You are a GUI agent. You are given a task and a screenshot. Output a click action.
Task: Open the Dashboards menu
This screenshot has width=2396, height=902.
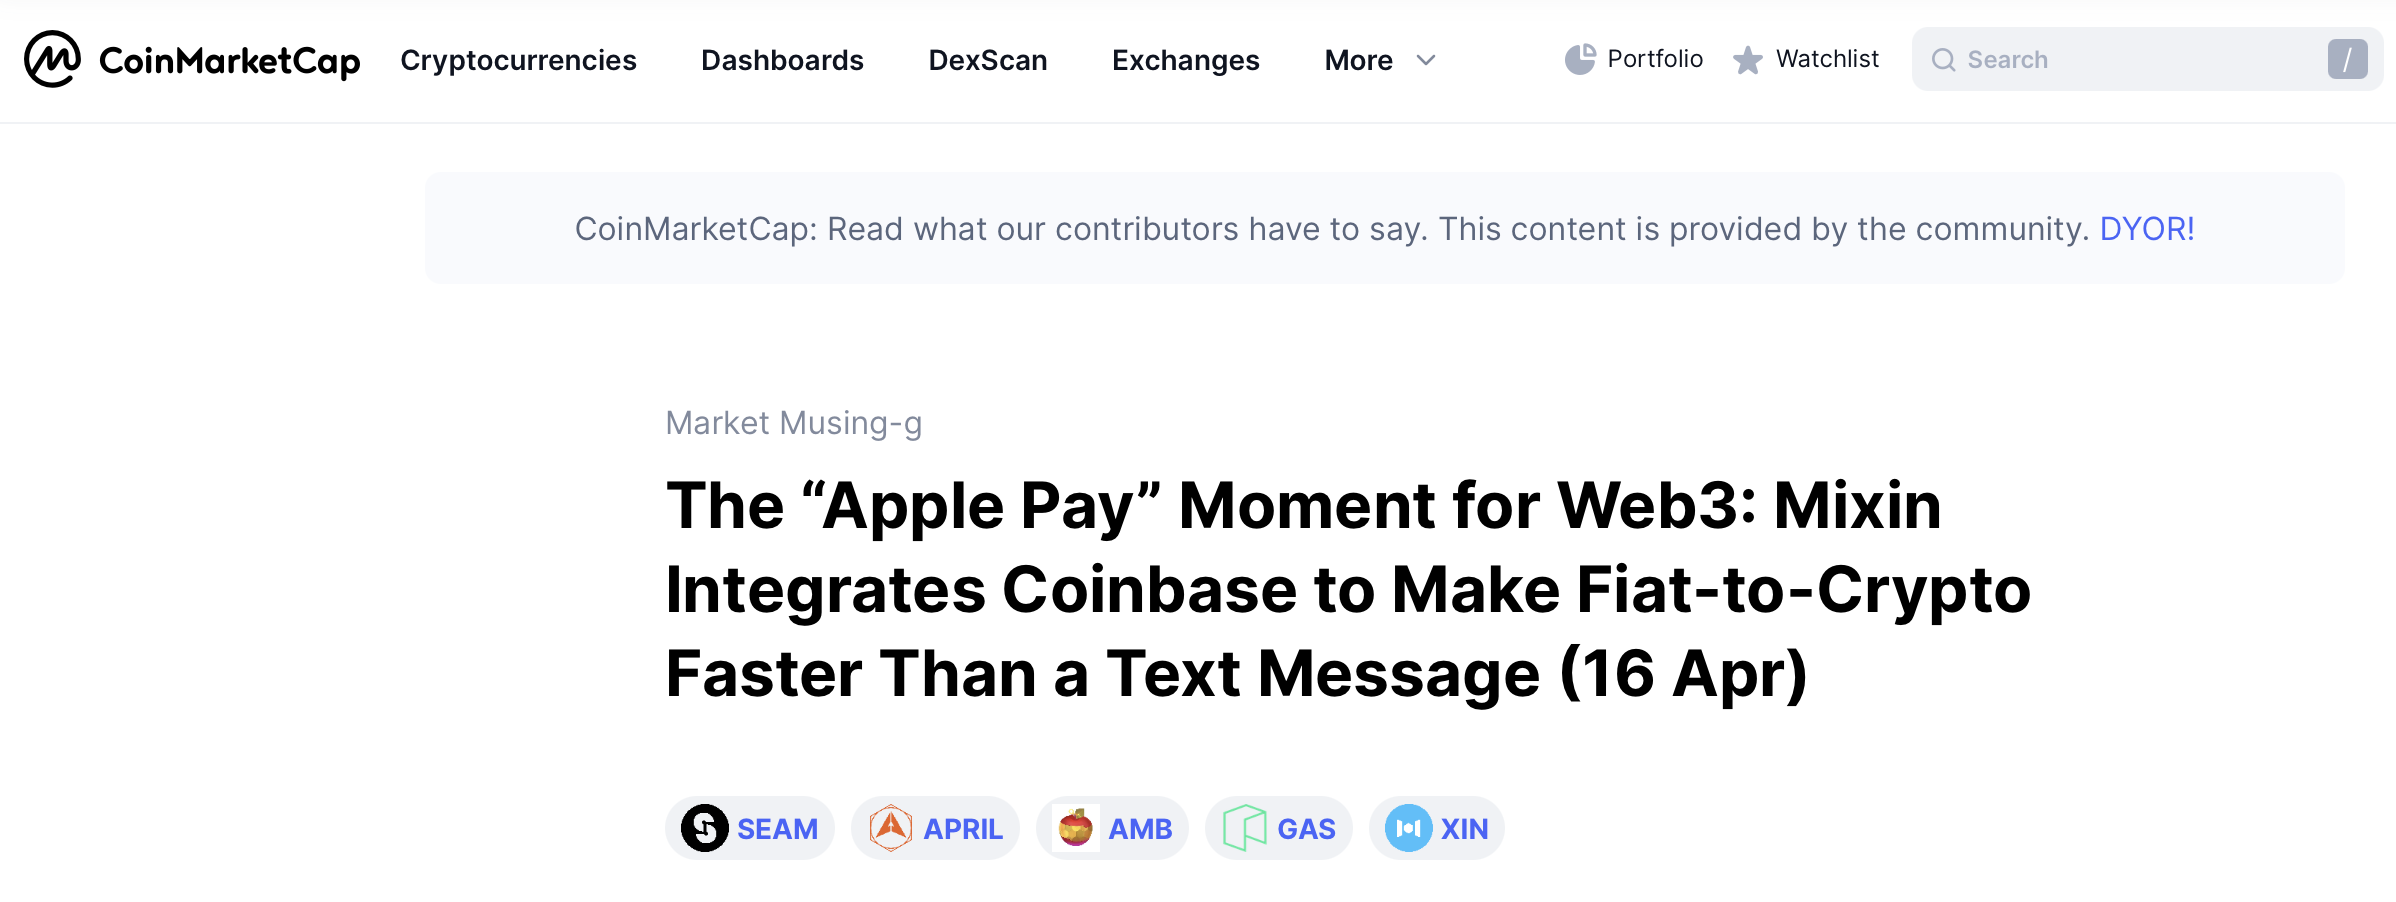tap(782, 60)
